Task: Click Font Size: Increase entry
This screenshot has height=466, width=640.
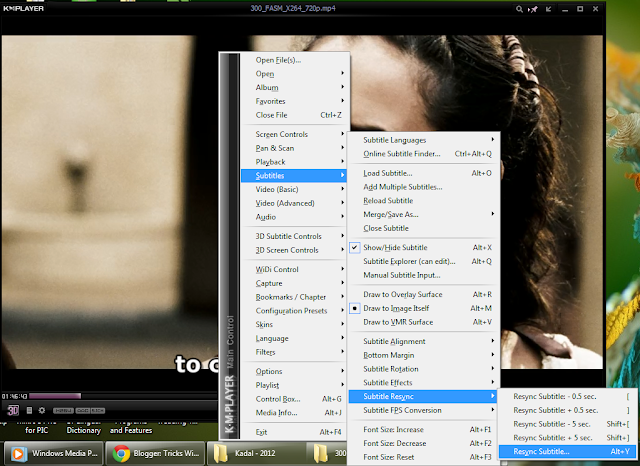Action: 423,430
